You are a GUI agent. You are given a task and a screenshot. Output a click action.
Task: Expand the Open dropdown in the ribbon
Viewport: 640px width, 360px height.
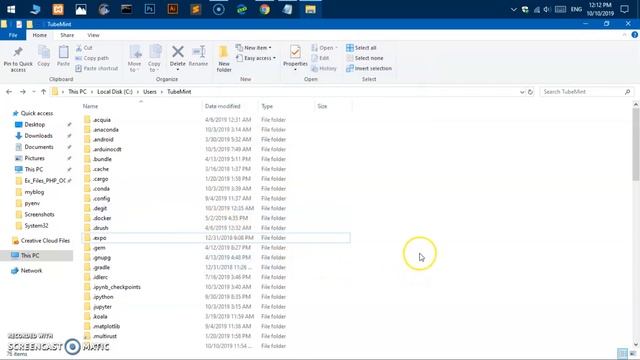click(x=324, y=48)
